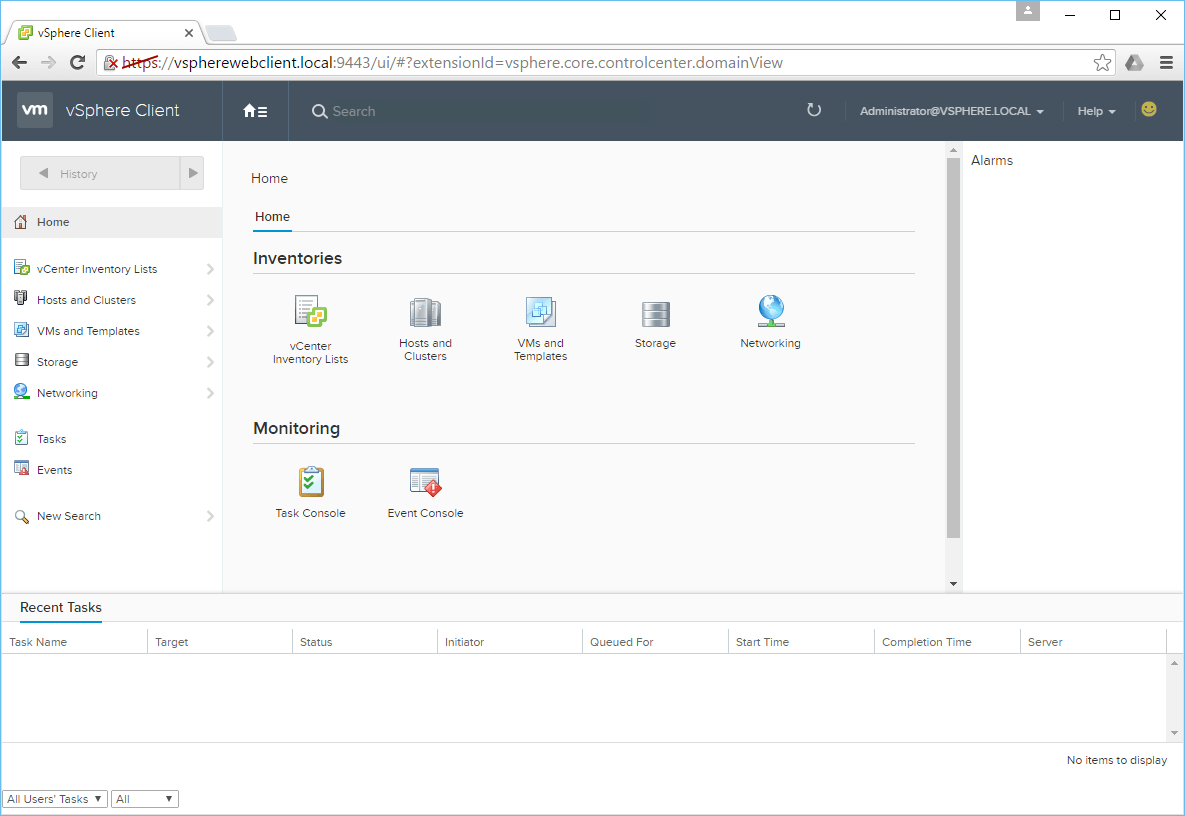Sort by Server column header
This screenshot has height=816, width=1185.
click(1093, 641)
